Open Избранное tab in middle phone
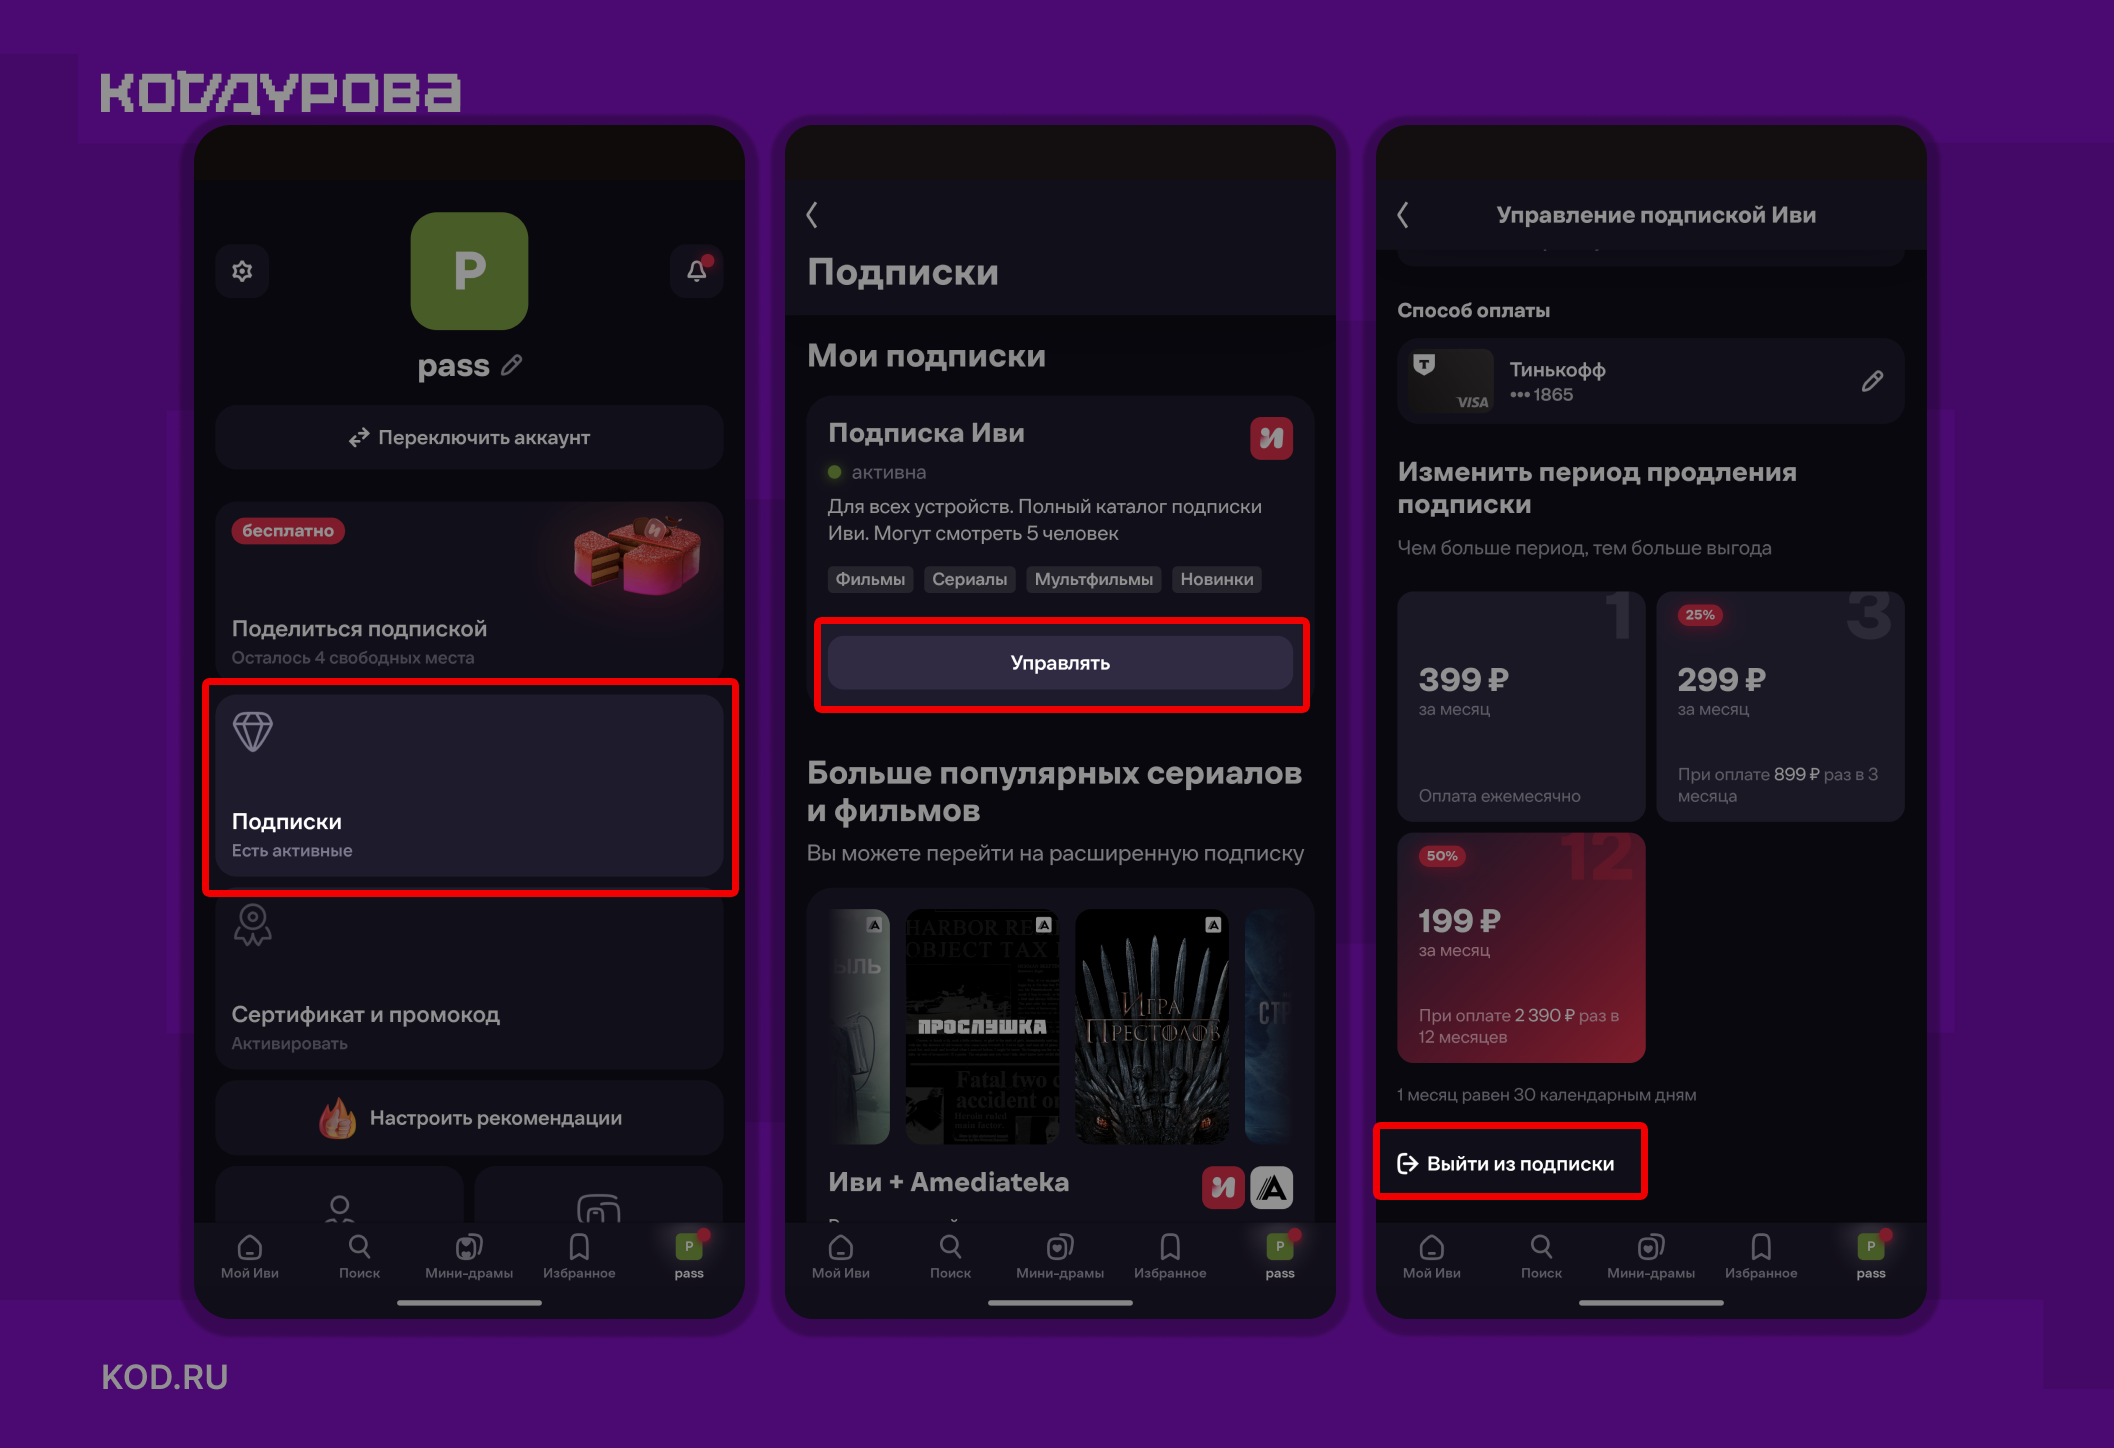2114x1448 pixels. pyautogui.click(x=1170, y=1256)
